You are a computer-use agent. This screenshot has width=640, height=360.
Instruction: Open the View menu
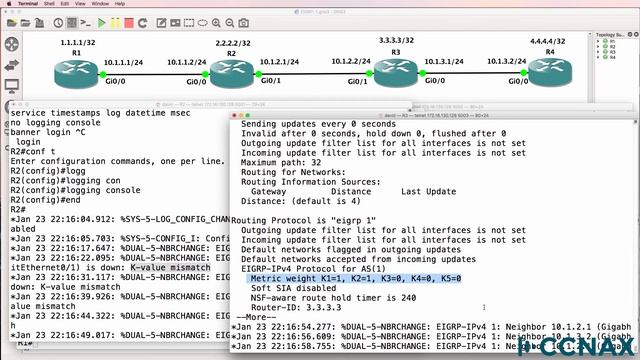(80, 3)
